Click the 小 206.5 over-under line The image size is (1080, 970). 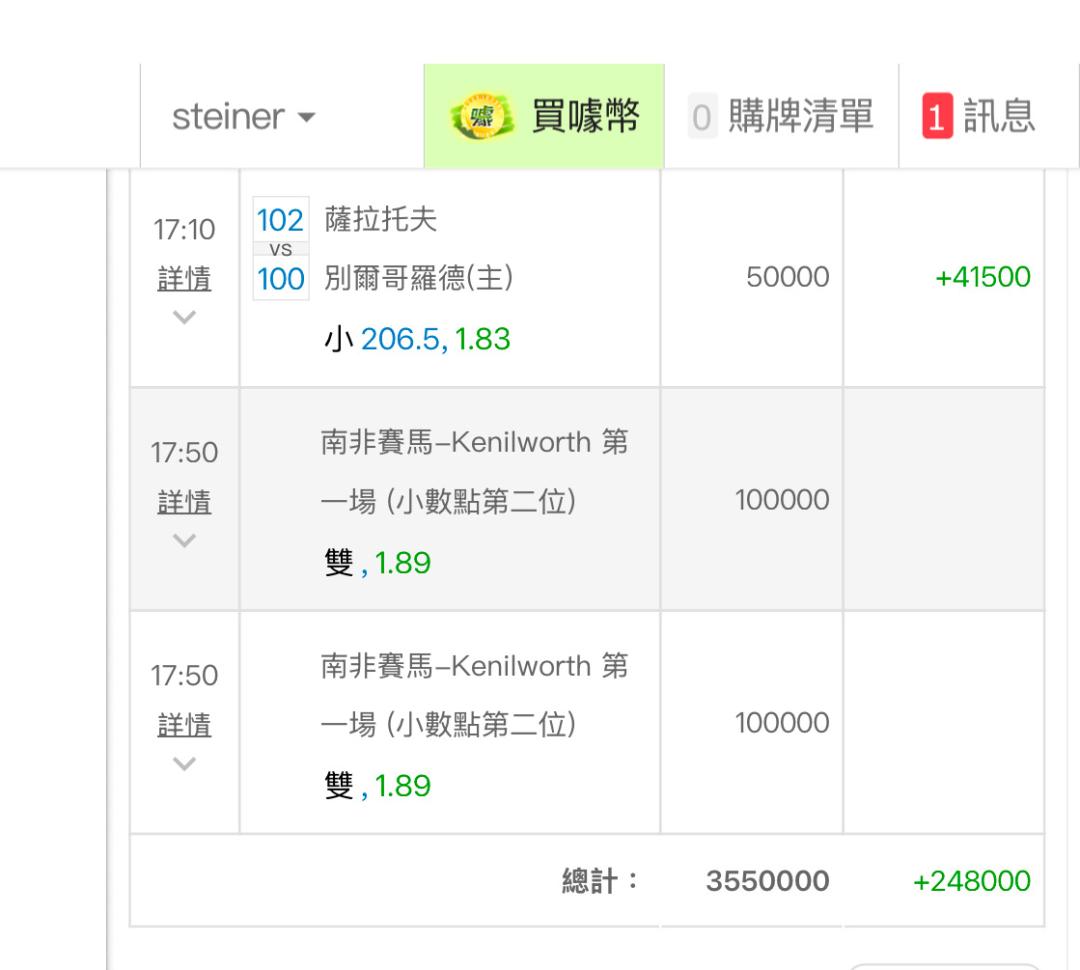(417, 339)
